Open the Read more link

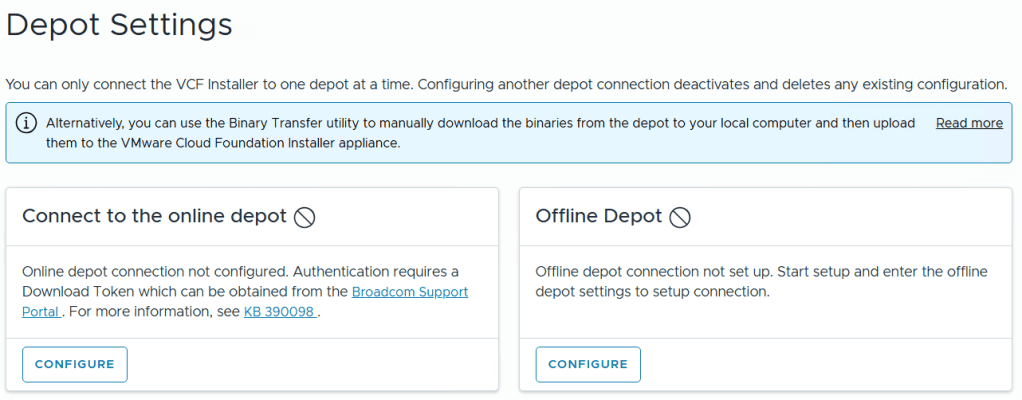tap(968, 123)
